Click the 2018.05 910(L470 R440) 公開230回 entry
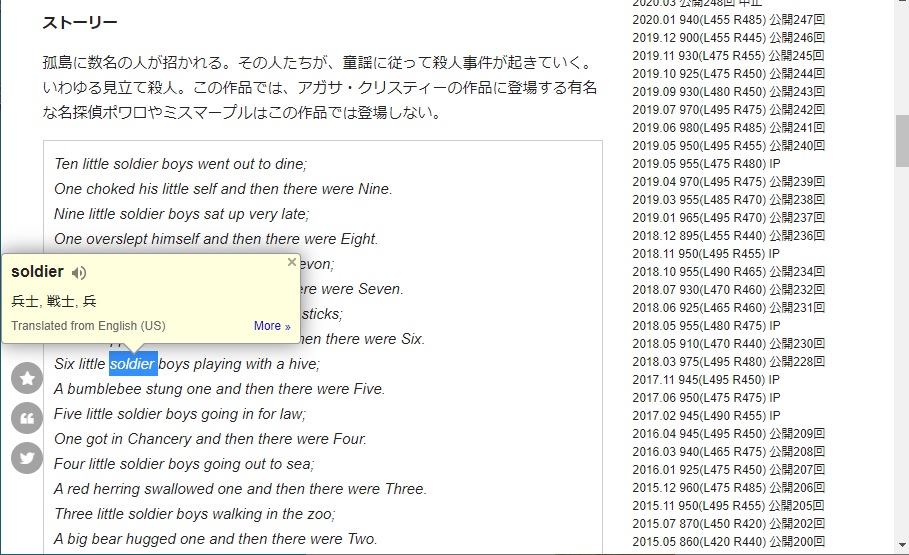Image resolution: width=909 pixels, height=555 pixels. (x=728, y=343)
